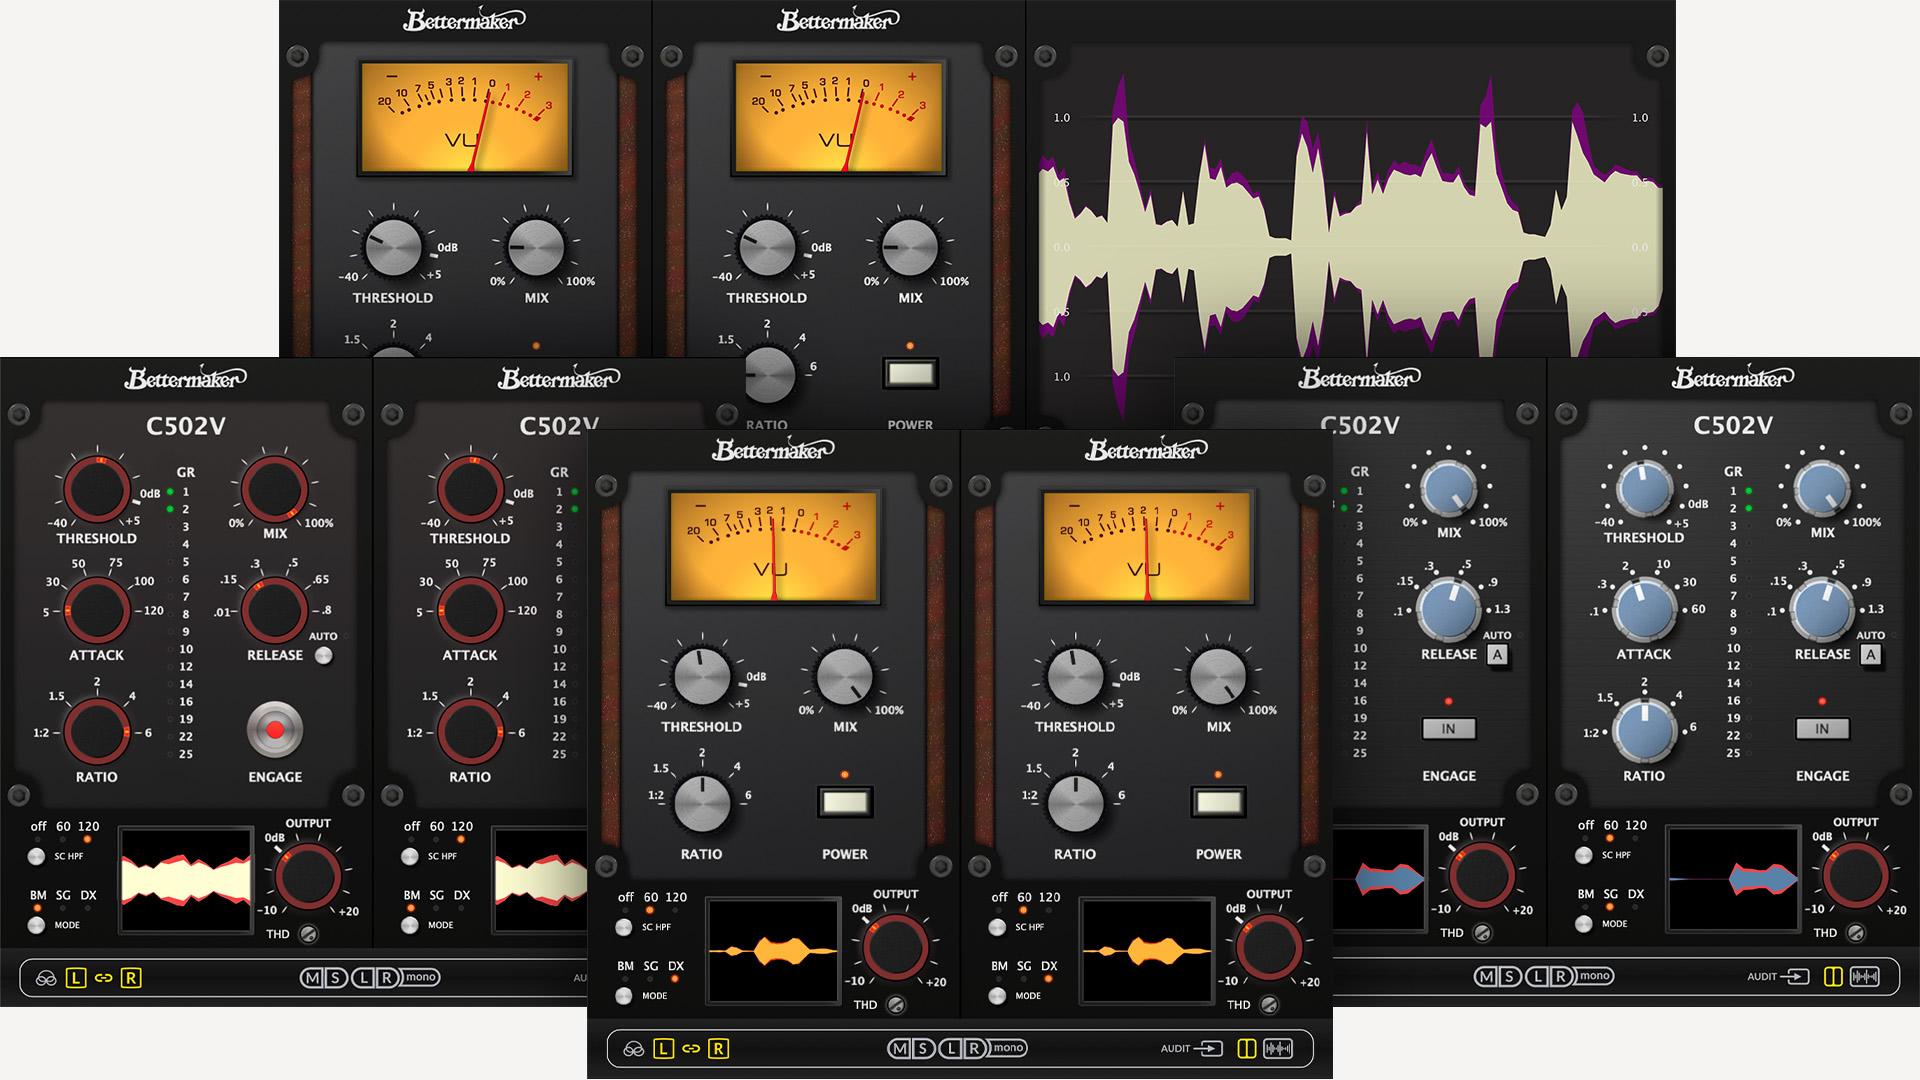This screenshot has width=1920, height=1080.
Task: Click the yellow L channel icon in the frontmost plugin
Action: (663, 1049)
